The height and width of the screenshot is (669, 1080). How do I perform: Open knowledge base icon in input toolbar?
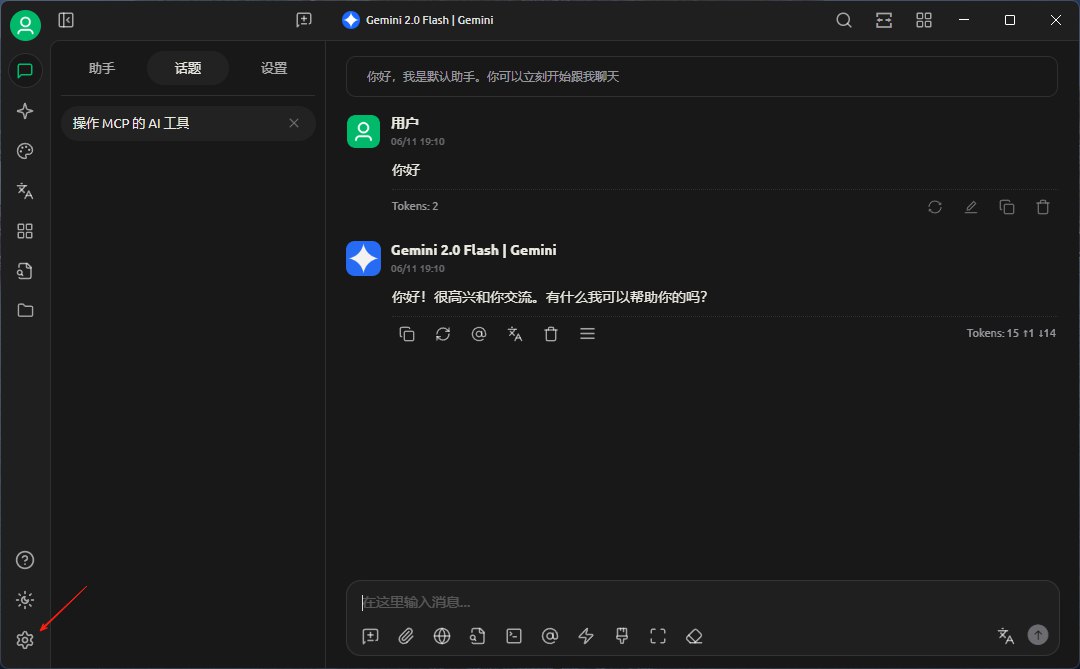pyautogui.click(x=478, y=636)
